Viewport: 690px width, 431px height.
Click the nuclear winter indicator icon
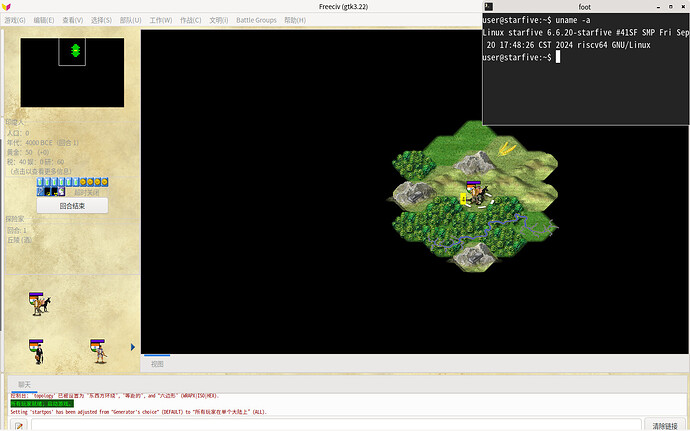tap(55, 191)
